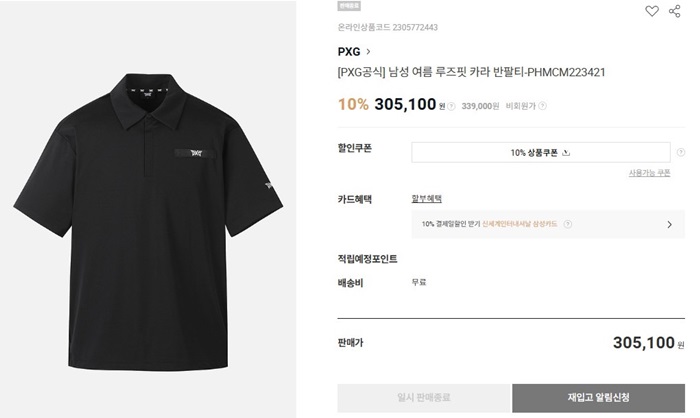The height and width of the screenshot is (418, 700).
Task: Click the PXG brand name link
Action: pos(349,50)
